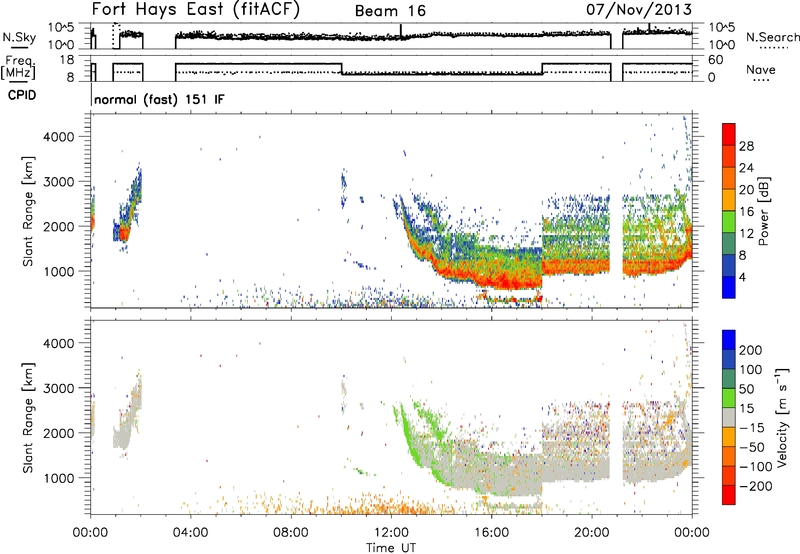This screenshot has width=800, height=554.
Task: Click the title "Fort Hays East (fitACF)"
Action: click(x=196, y=10)
